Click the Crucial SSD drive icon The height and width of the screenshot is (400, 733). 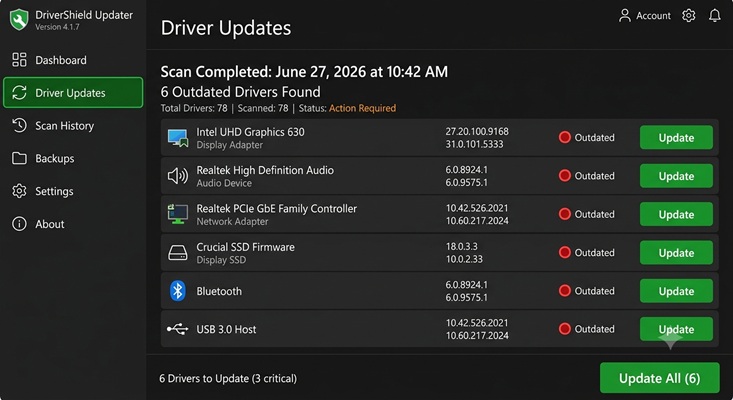pos(178,253)
